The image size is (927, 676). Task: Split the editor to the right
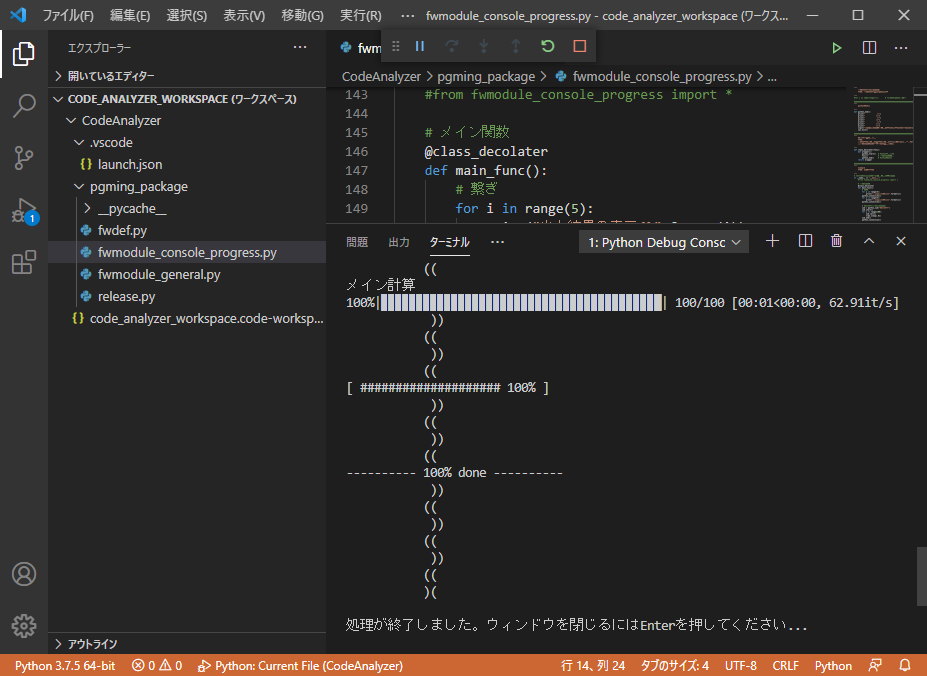(x=869, y=48)
